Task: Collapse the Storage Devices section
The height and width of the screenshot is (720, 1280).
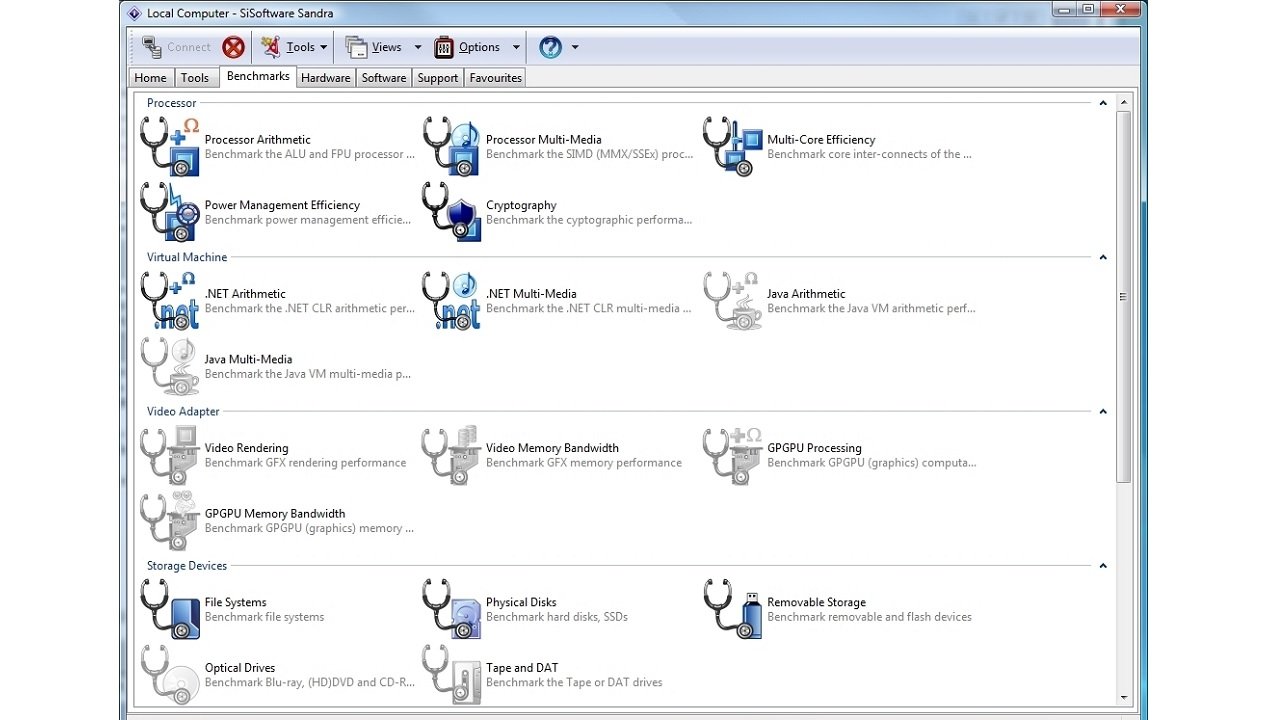Action: coord(1103,566)
